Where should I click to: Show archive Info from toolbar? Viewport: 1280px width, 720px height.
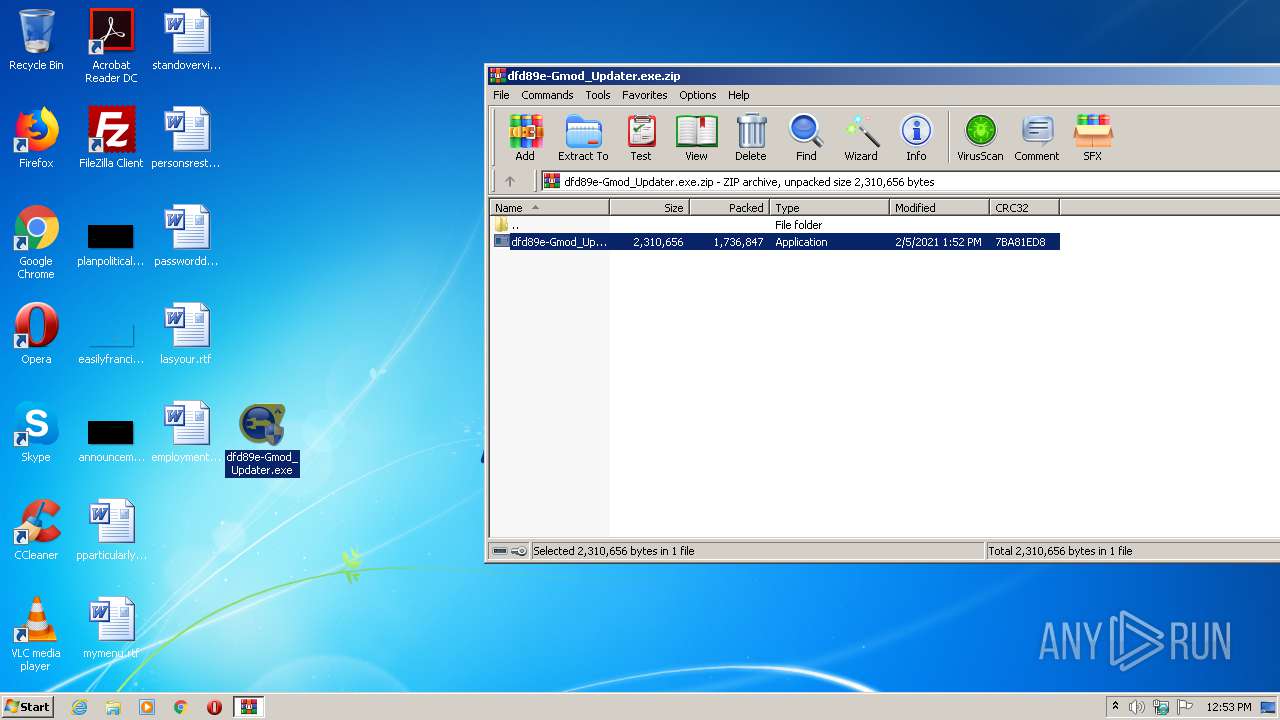(916, 138)
